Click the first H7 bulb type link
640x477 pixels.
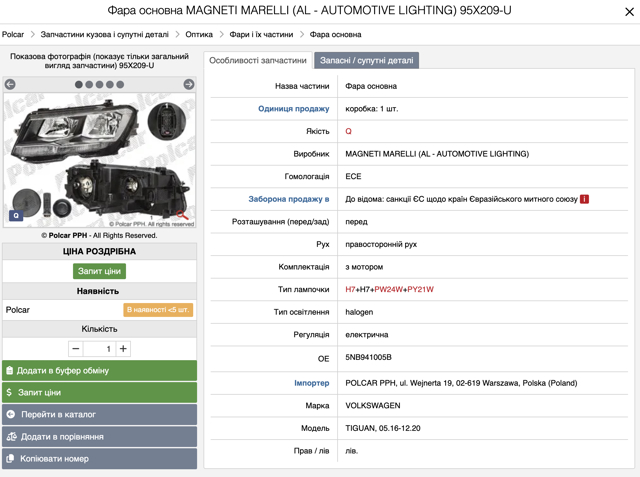[x=350, y=289]
